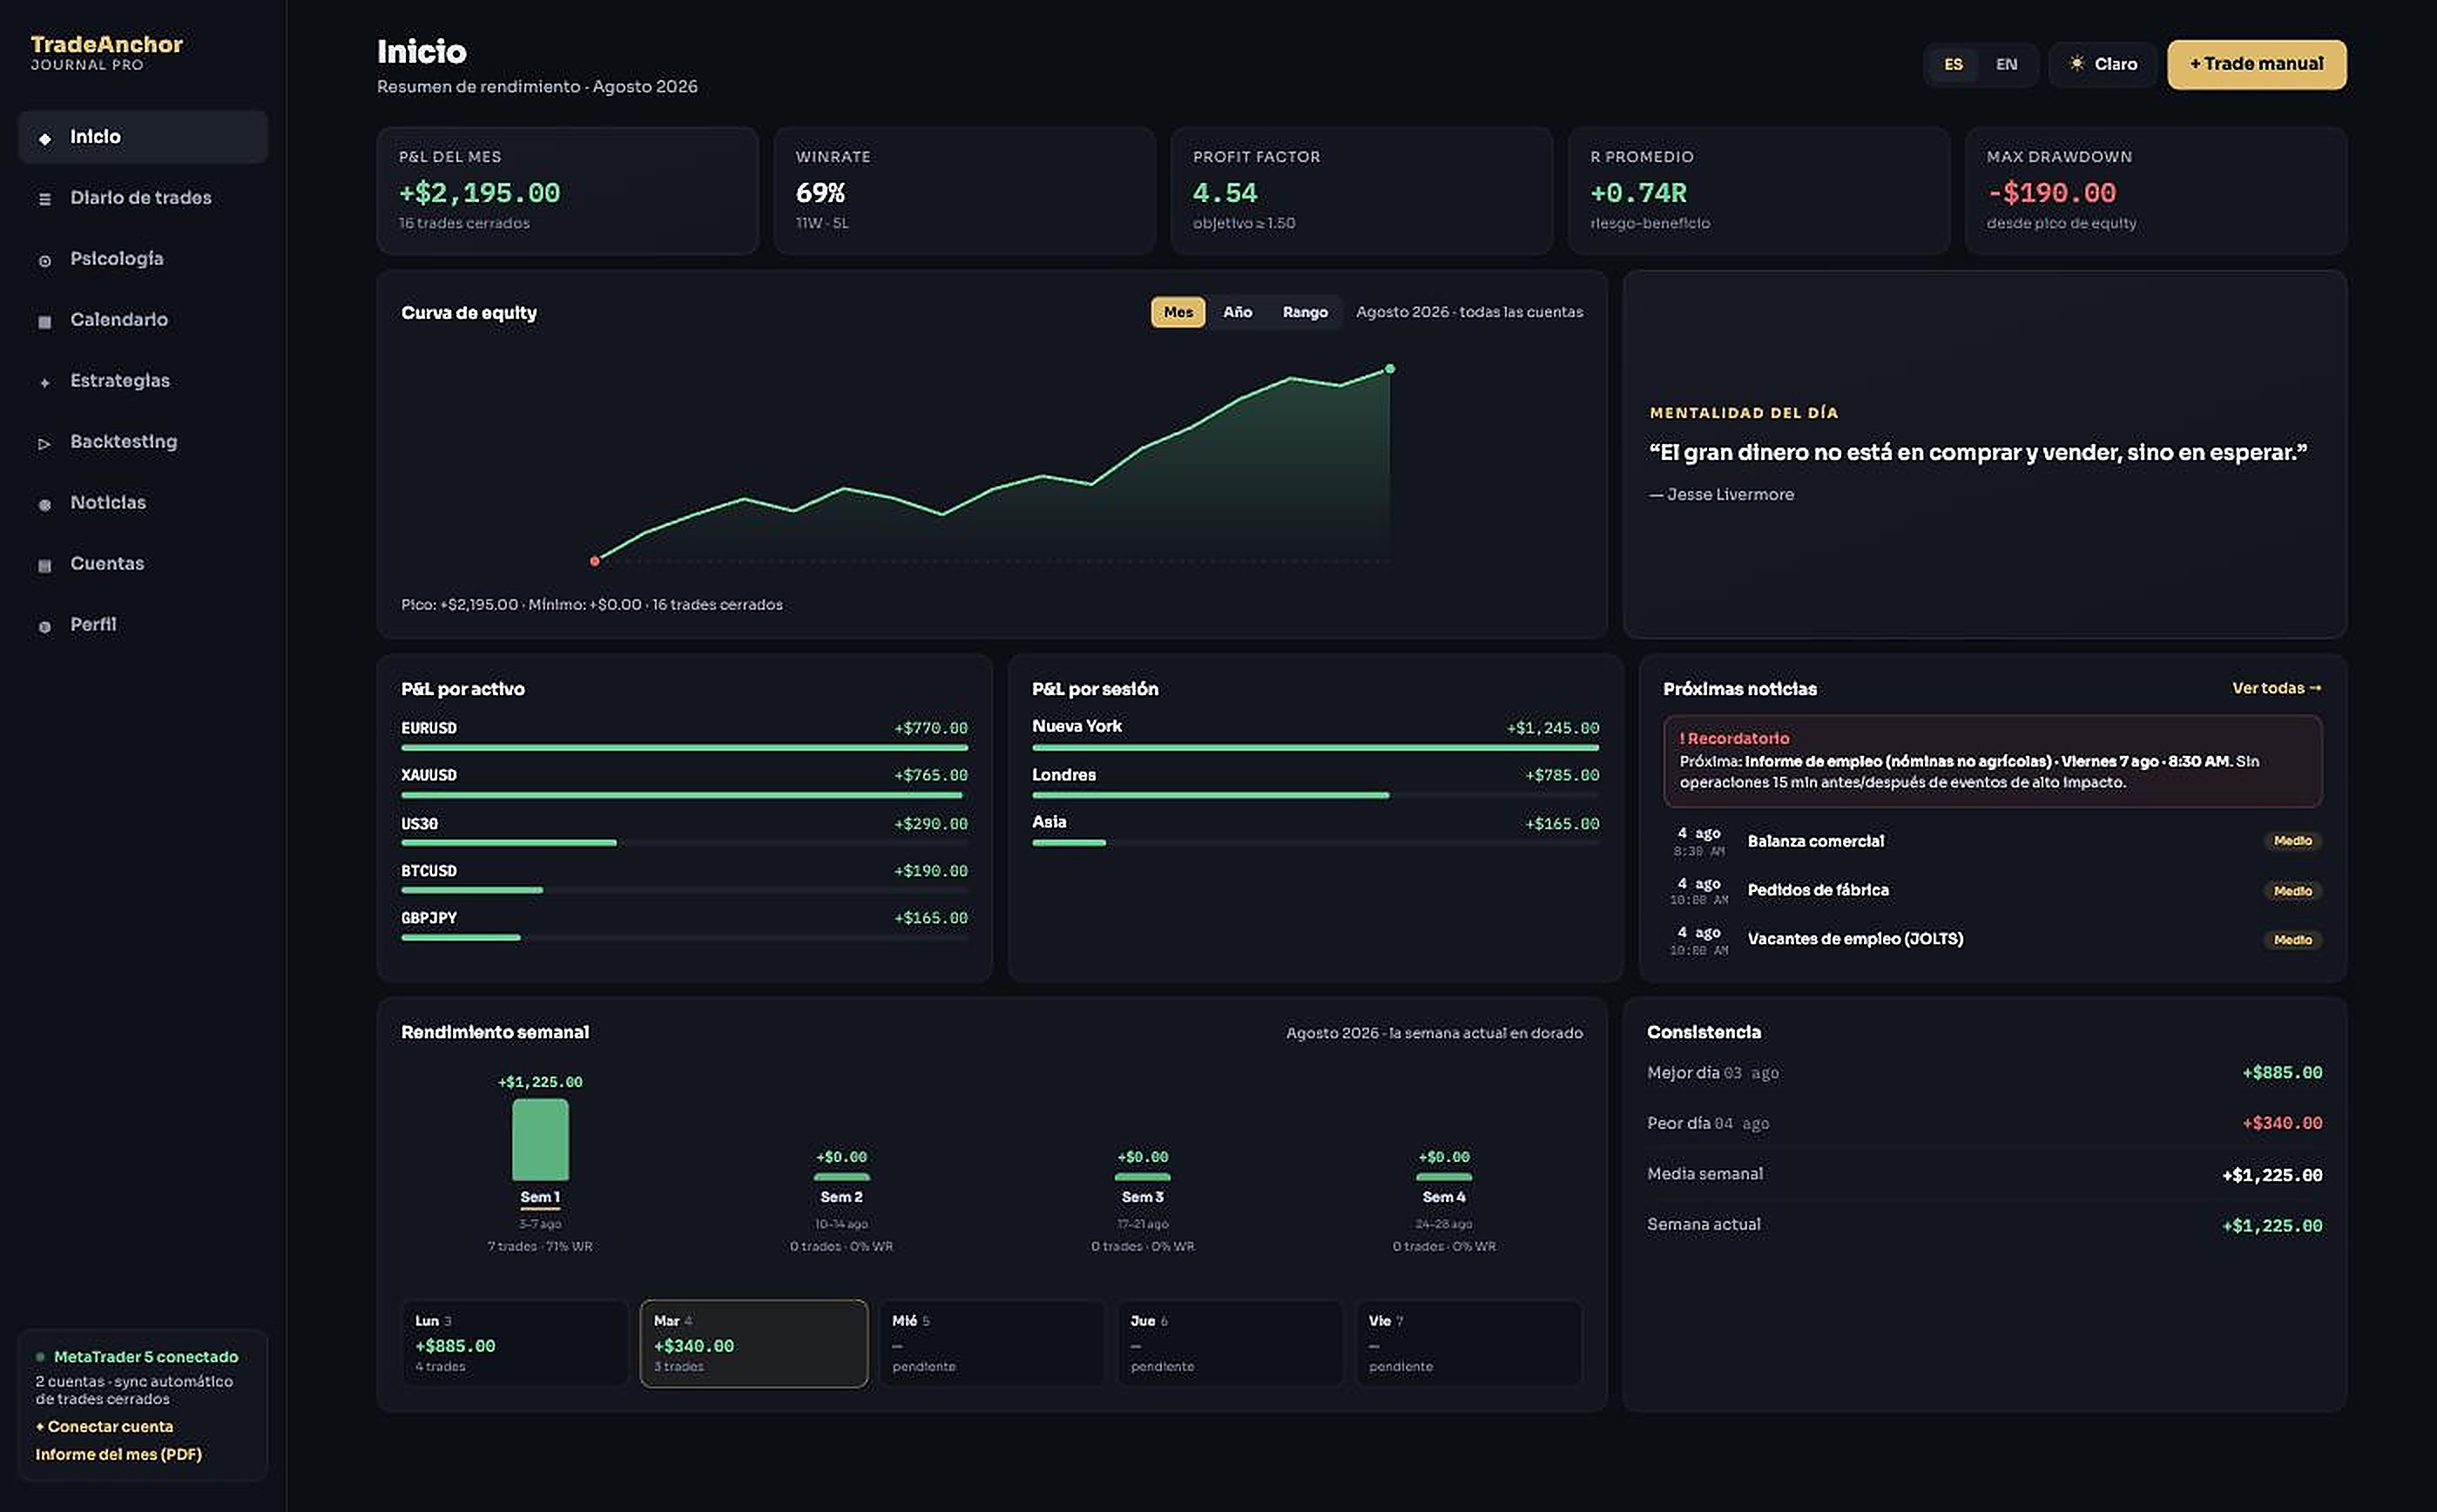Image resolution: width=2437 pixels, height=1512 pixels.
Task: Click the XAUUSD P&L row
Action: click(x=684, y=783)
